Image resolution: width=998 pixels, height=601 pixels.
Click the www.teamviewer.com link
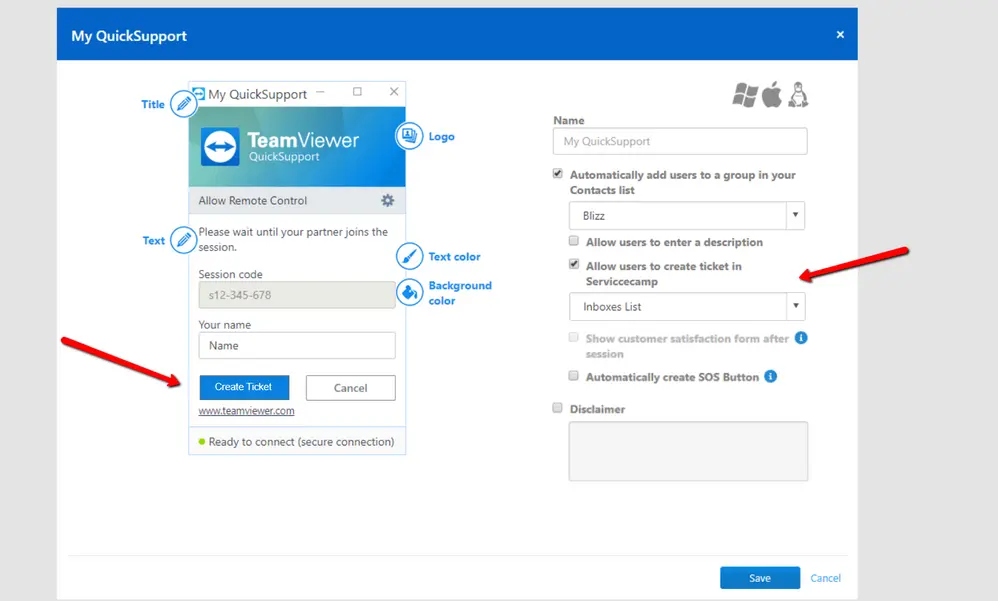[x=246, y=411]
